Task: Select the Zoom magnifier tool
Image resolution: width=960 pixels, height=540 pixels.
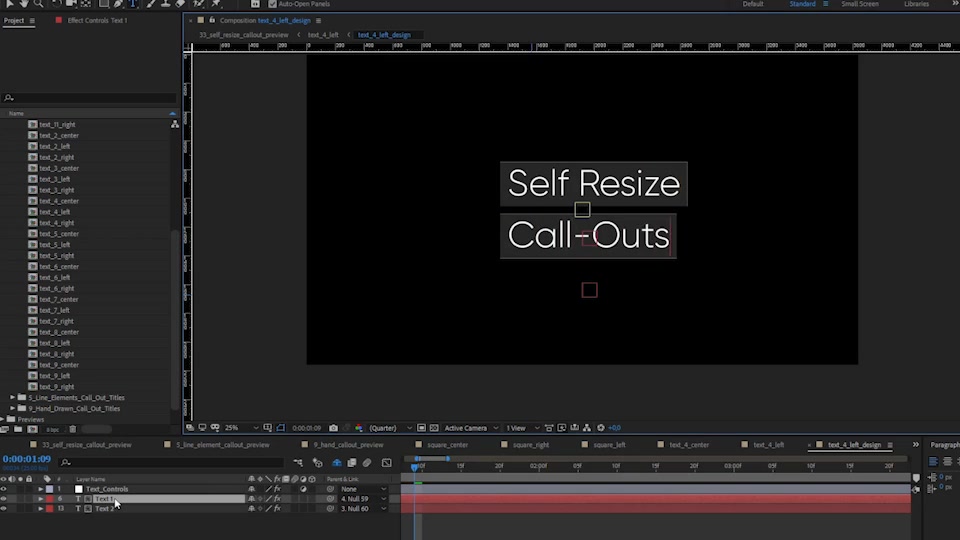Action: (x=39, y=4)
